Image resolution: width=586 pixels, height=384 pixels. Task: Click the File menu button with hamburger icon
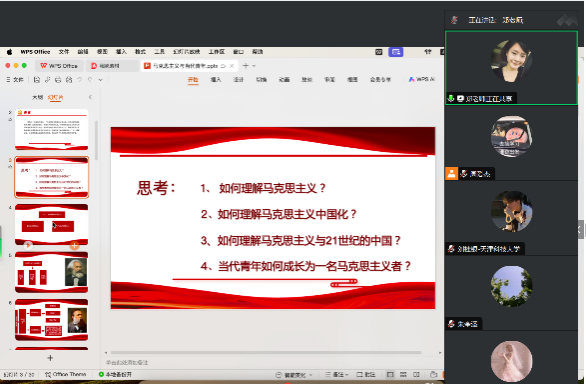tap(15, 80)
